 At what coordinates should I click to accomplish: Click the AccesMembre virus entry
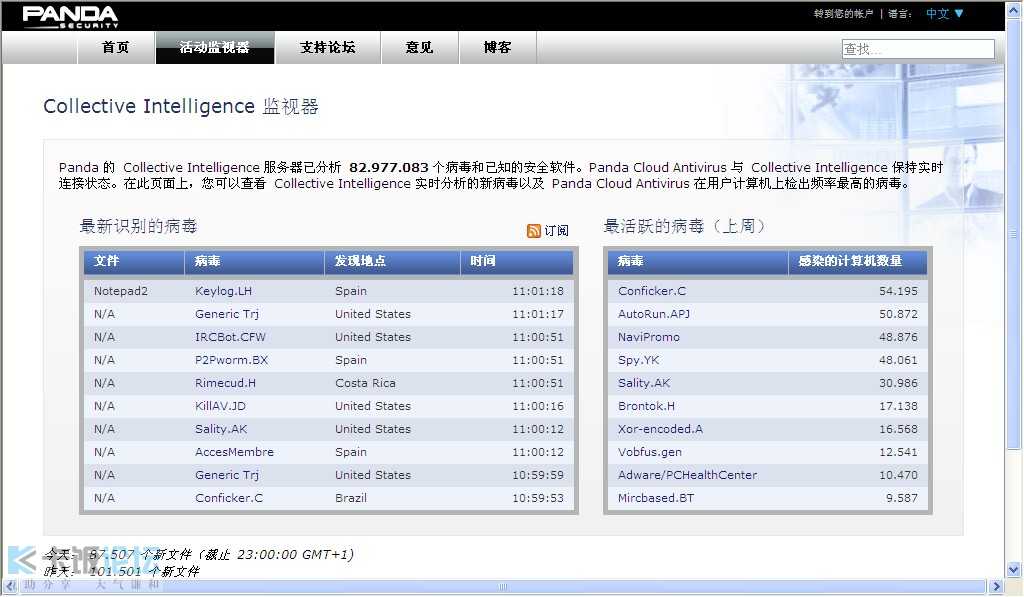click(x=234, y=452)
